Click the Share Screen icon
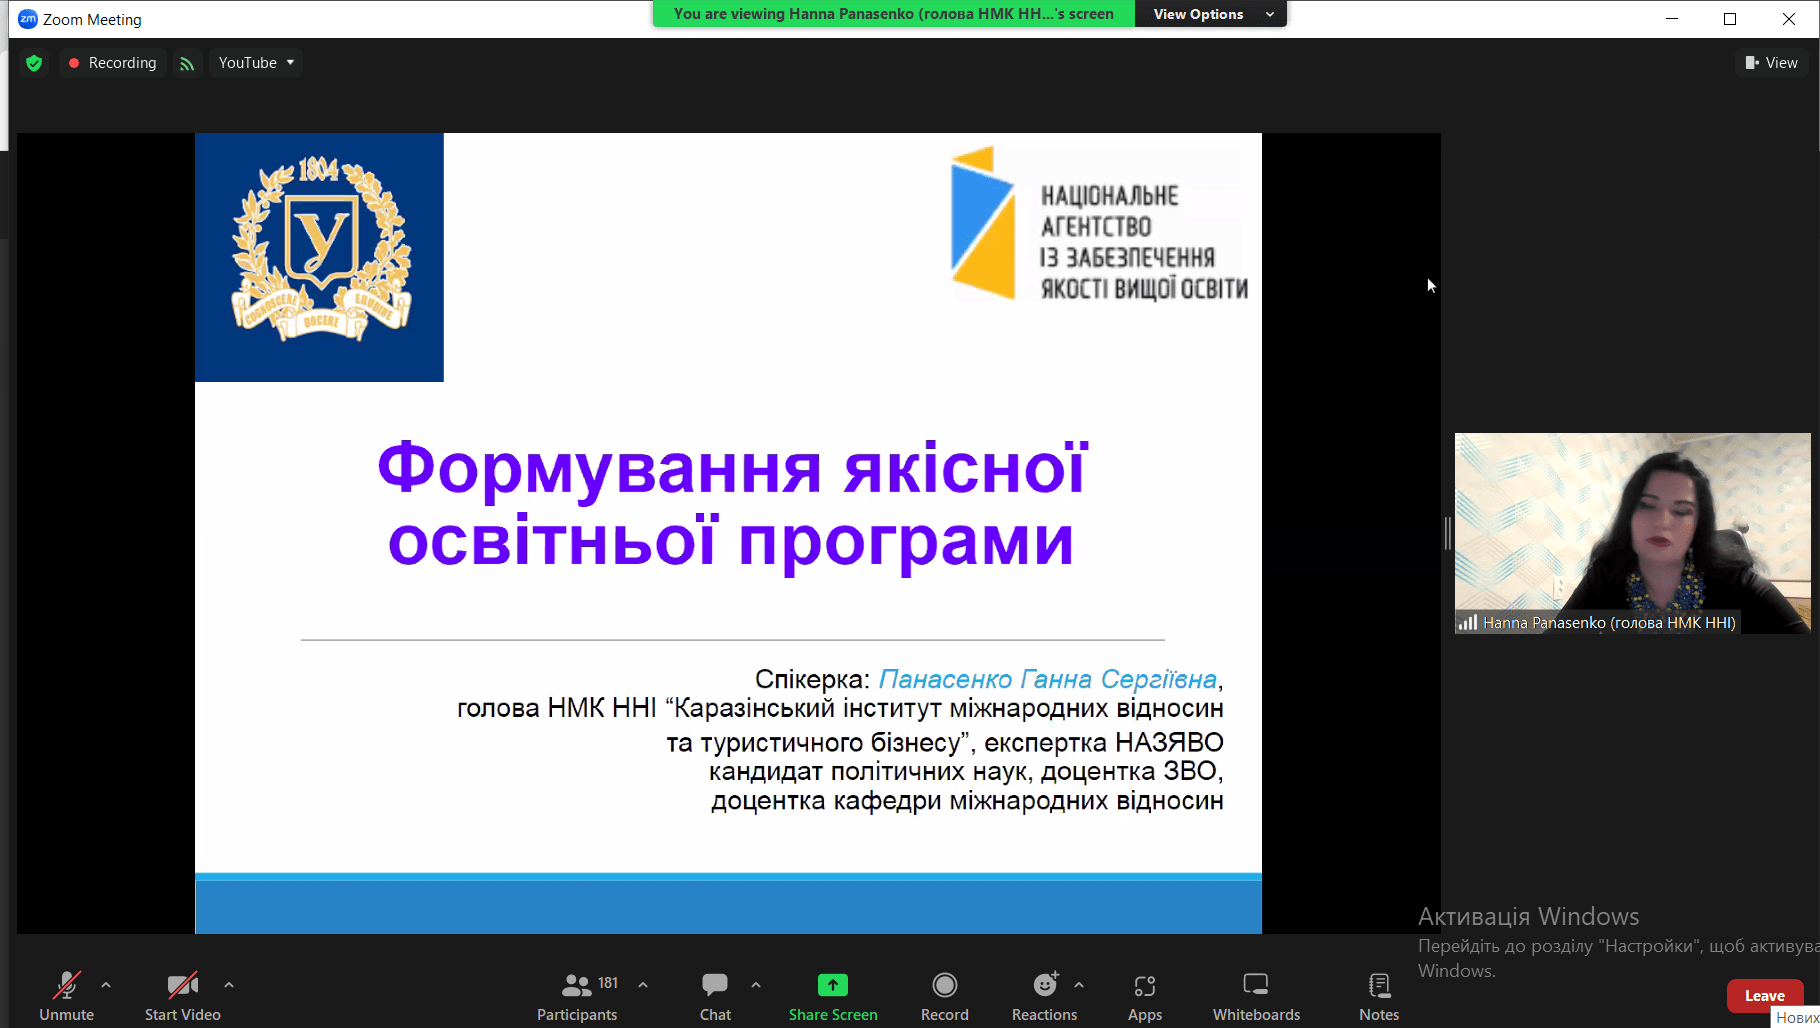Image resolution: width=1820 pixels, height=1028 pixels. pos(832,986)
